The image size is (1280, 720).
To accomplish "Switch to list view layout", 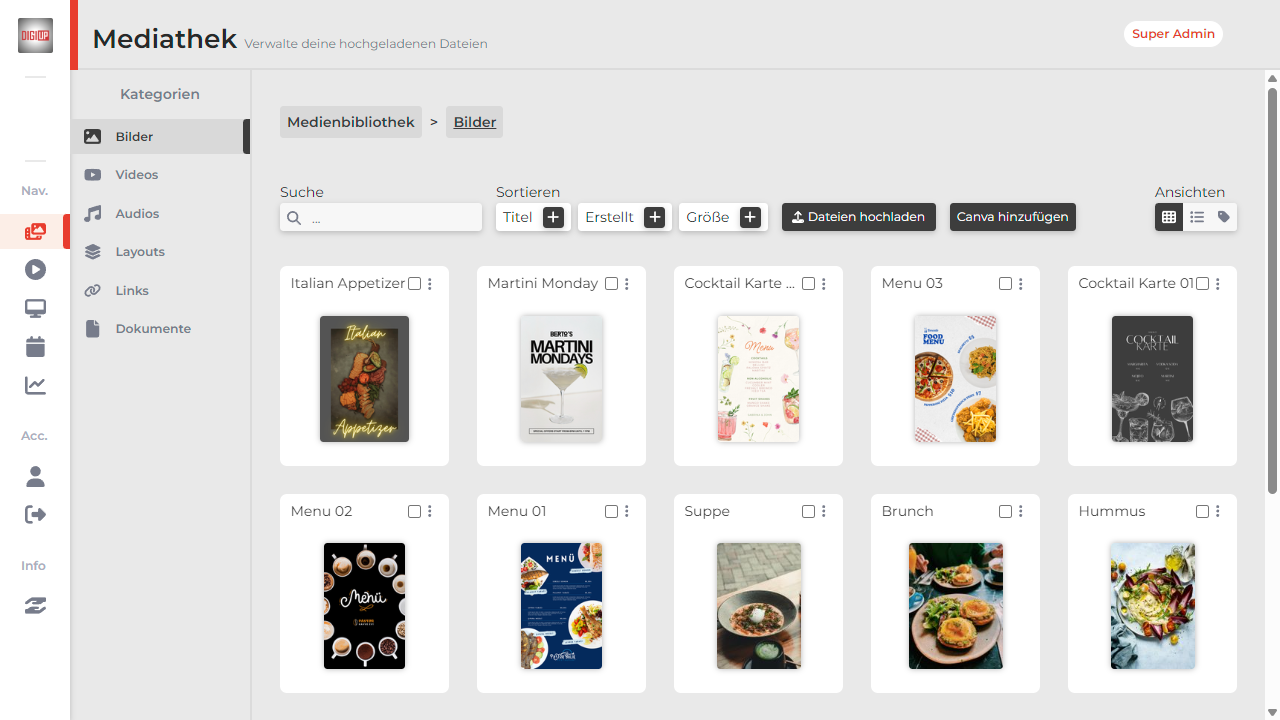I will pyautogui.click(x=1196, y=217).
